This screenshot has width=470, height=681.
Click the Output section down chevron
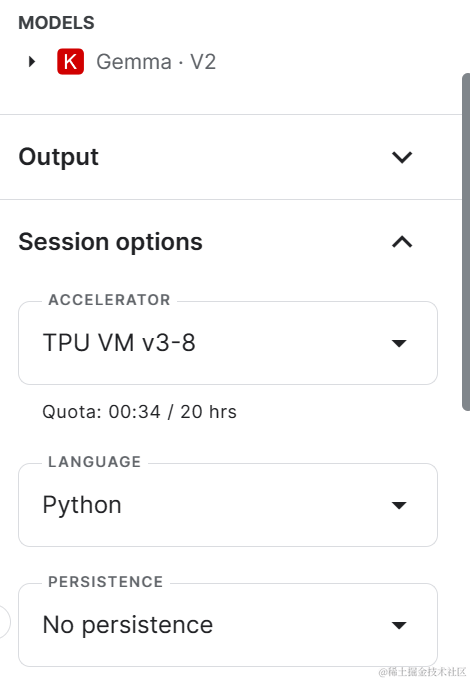click(x=402, y=157)
